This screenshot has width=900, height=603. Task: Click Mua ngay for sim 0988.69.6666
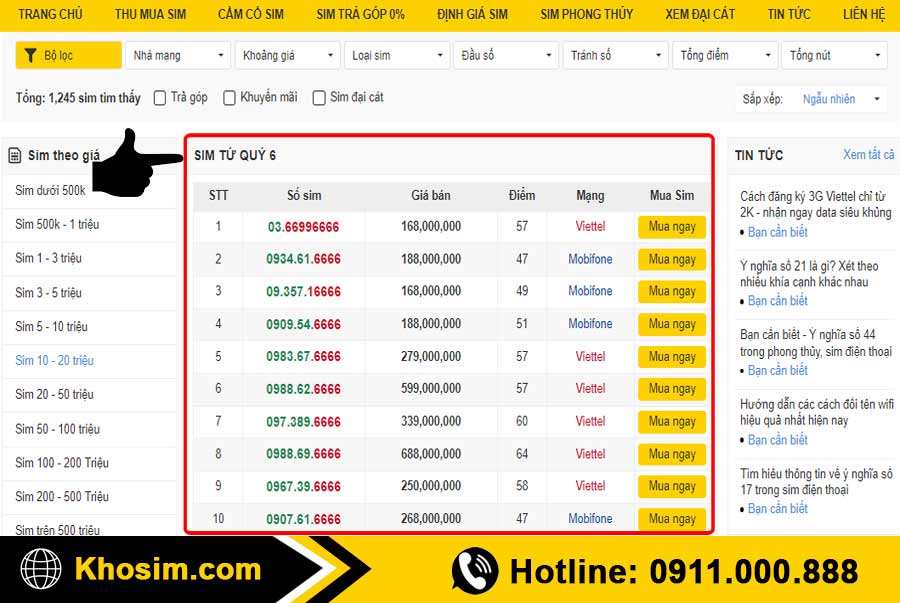(672, 454)
